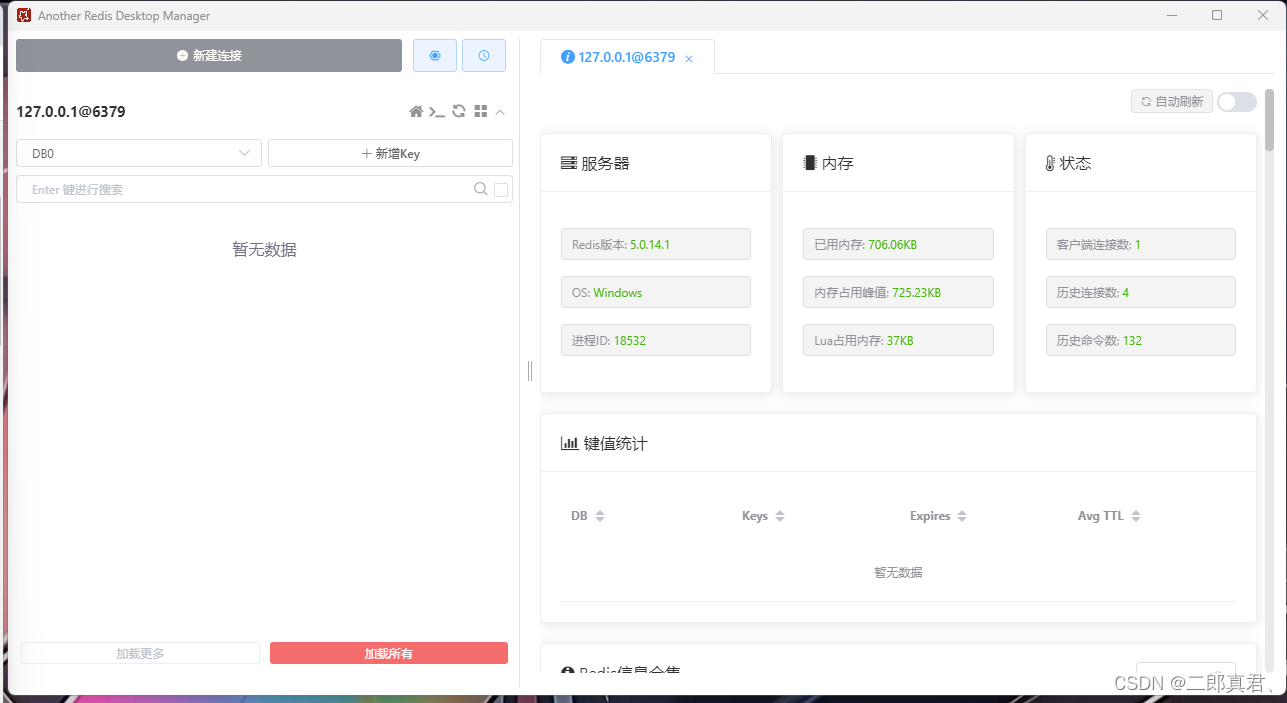Click the '客户端连接数: 1' field
Screen dimensions: 1287x703
tap(1141, 244)
